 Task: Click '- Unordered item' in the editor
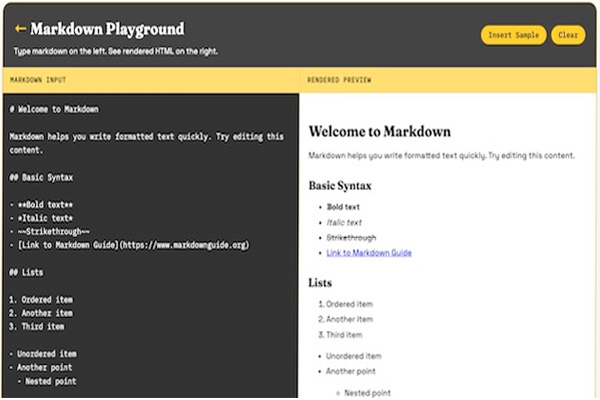click(43, 354)
